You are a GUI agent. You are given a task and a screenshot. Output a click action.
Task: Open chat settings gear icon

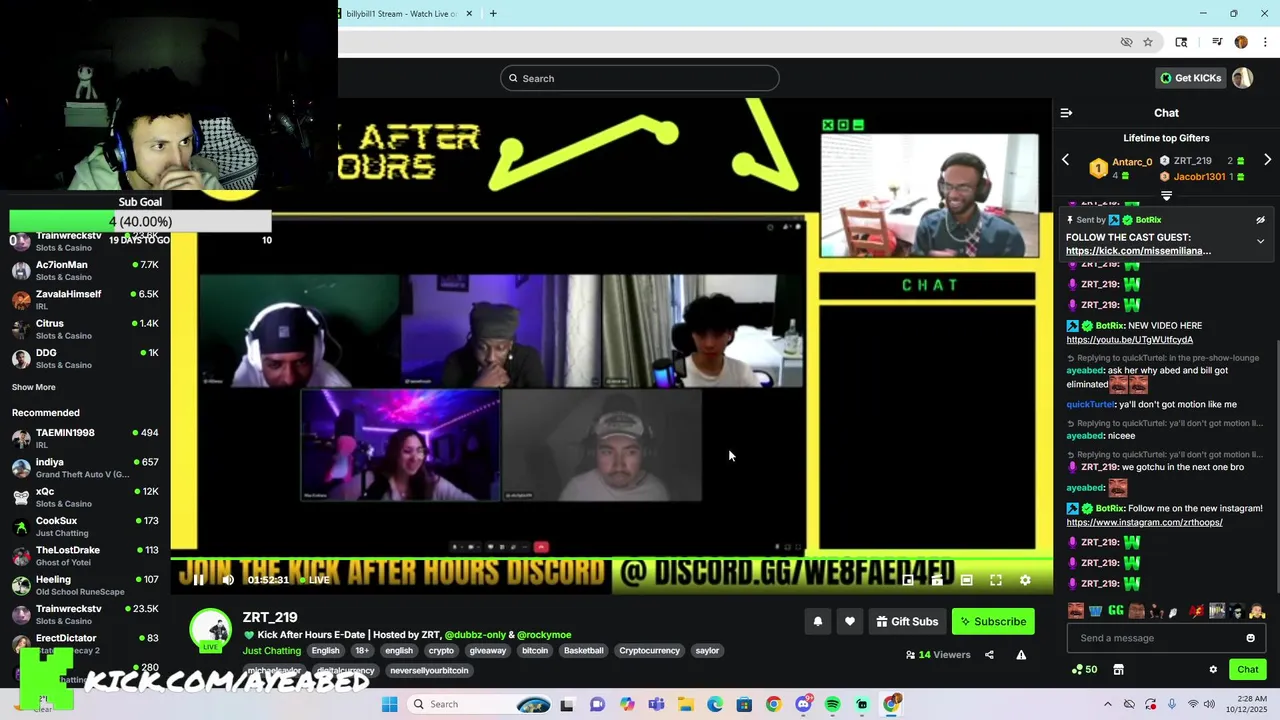[x=1213, y=670]
